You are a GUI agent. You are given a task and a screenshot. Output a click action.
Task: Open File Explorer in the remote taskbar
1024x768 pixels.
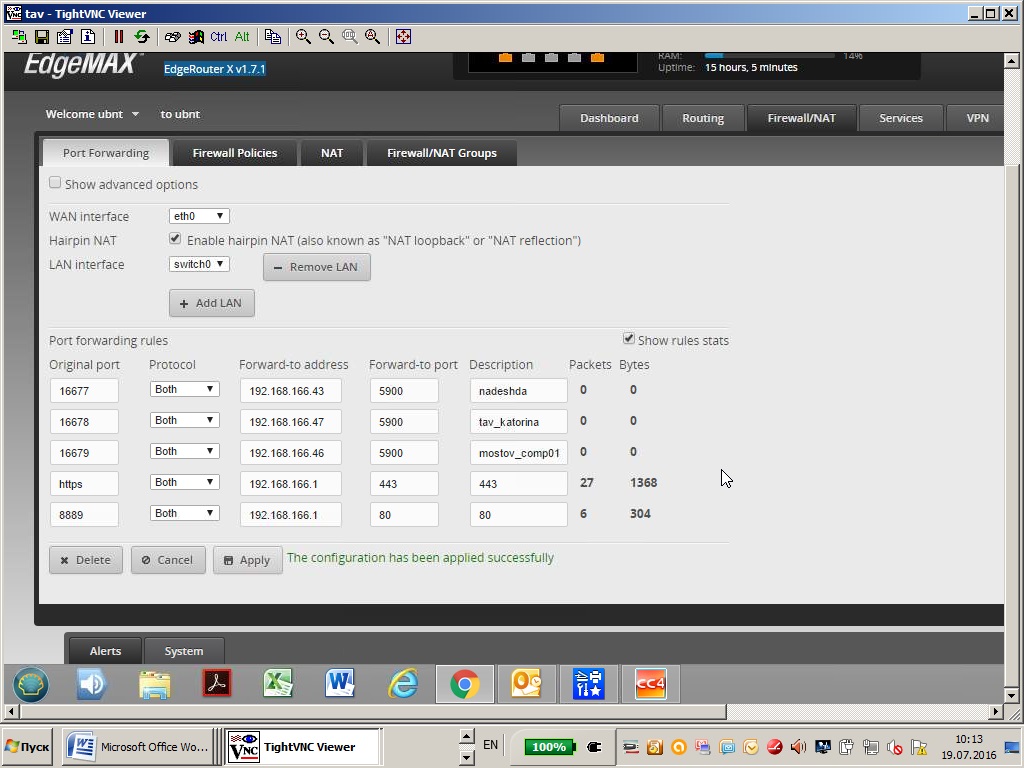pyautogui.click(x=154, y=684)
